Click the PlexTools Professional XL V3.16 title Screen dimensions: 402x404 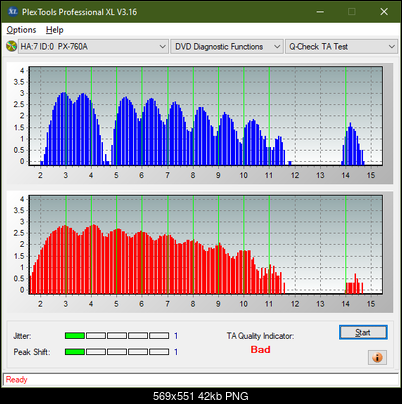click(79, 12)
